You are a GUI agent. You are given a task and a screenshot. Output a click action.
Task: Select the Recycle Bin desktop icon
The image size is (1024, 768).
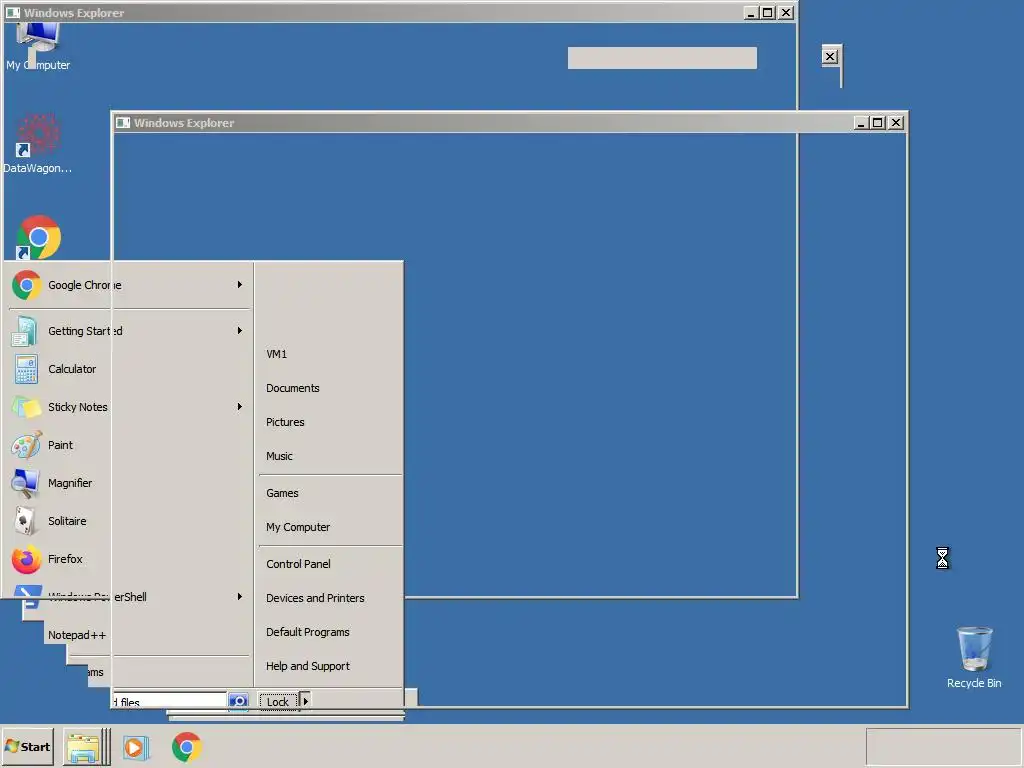(974, 658)
